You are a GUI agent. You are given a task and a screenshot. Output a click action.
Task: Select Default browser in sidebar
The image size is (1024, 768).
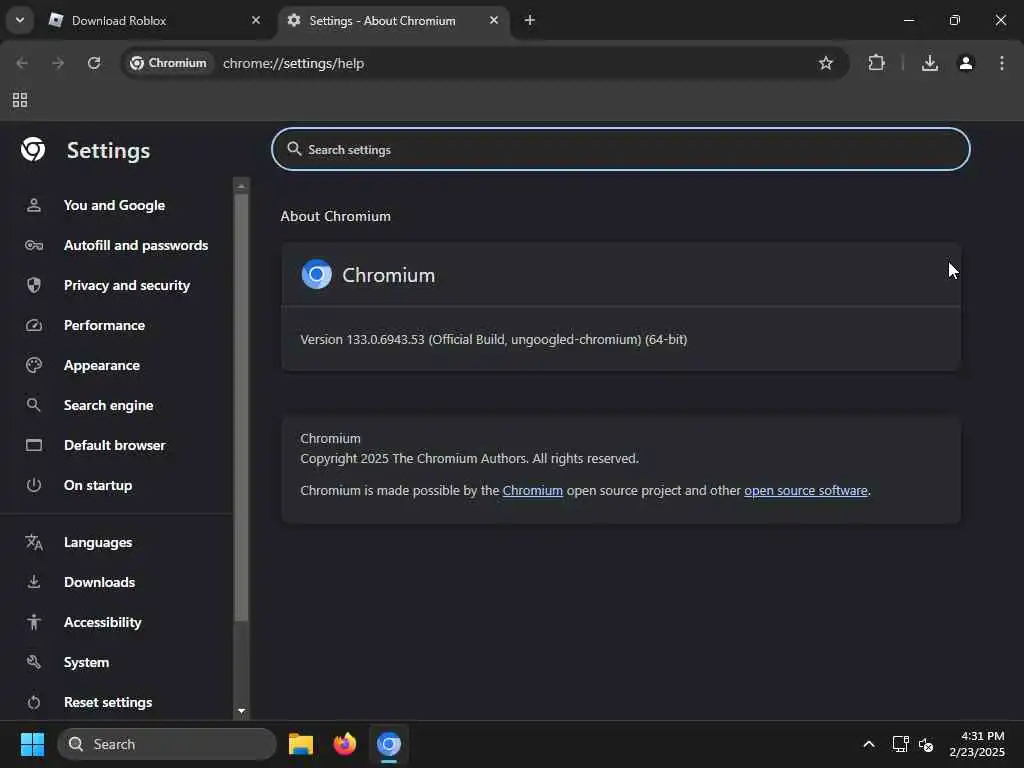114,445
